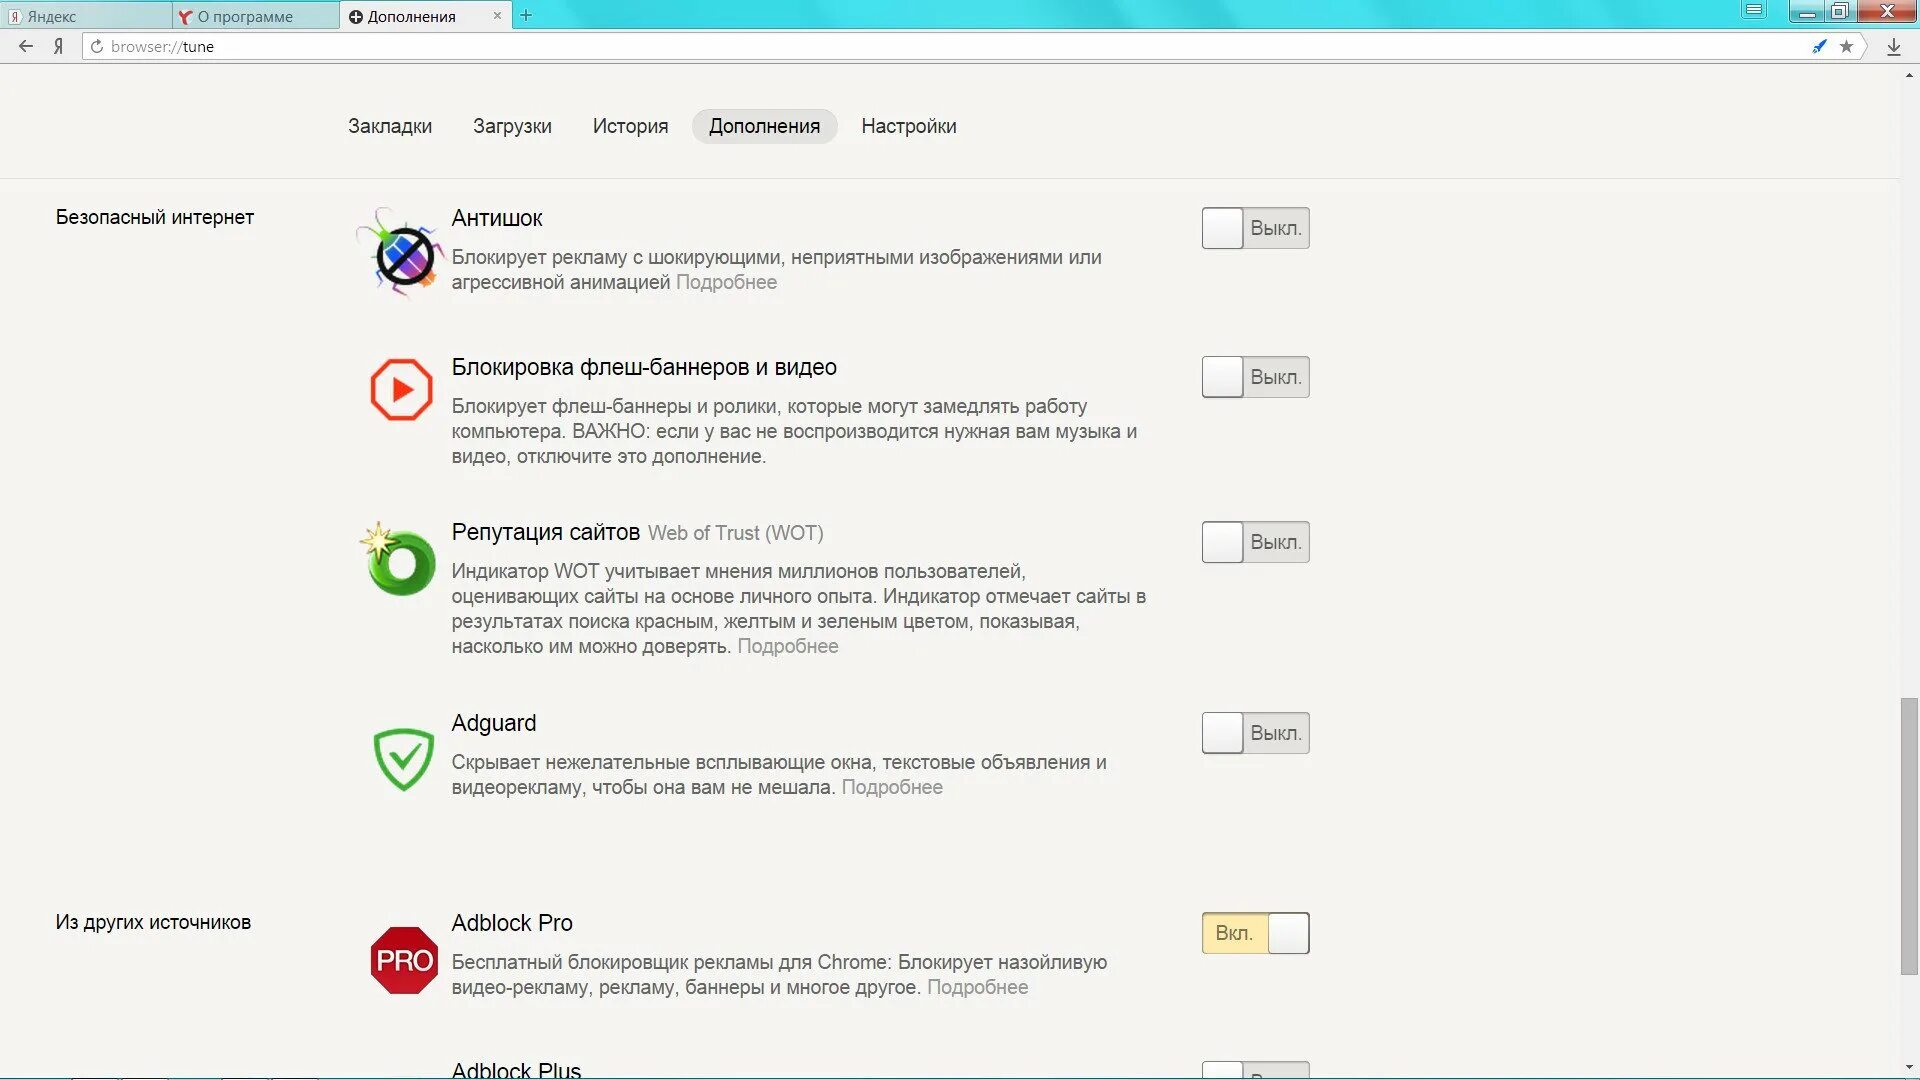
Task: Click the back arrow navigation button
Action: click(26, 46)
